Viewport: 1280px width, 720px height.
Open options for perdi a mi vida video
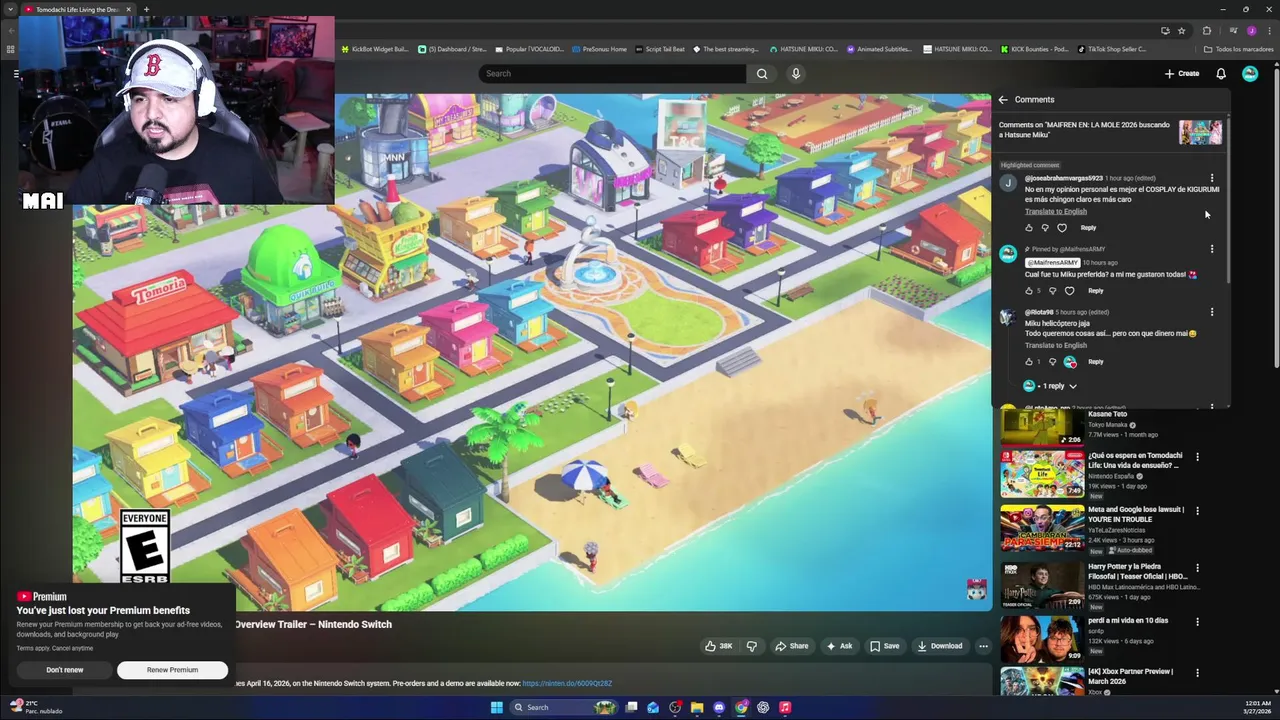tap(1197, 622)
